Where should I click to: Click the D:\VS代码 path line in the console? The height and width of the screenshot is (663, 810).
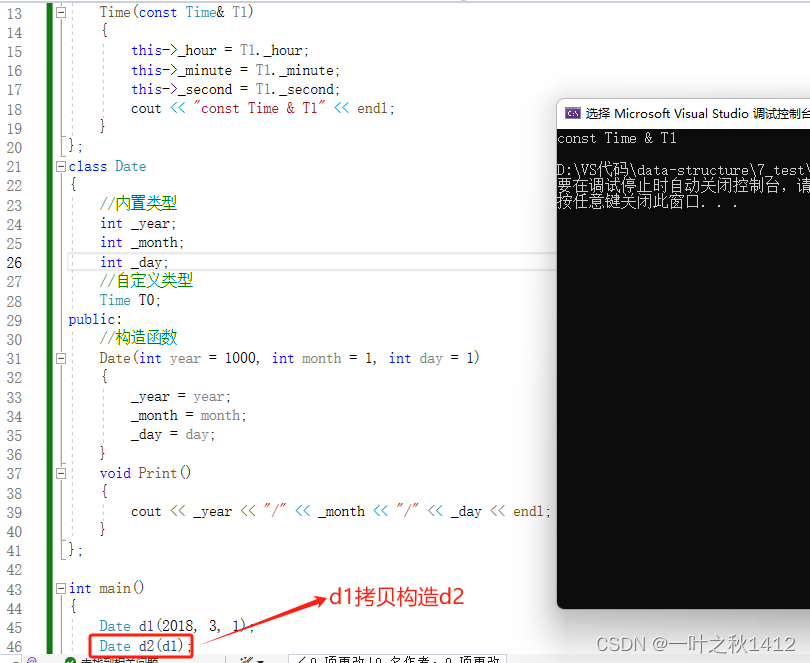pos(683,169)
